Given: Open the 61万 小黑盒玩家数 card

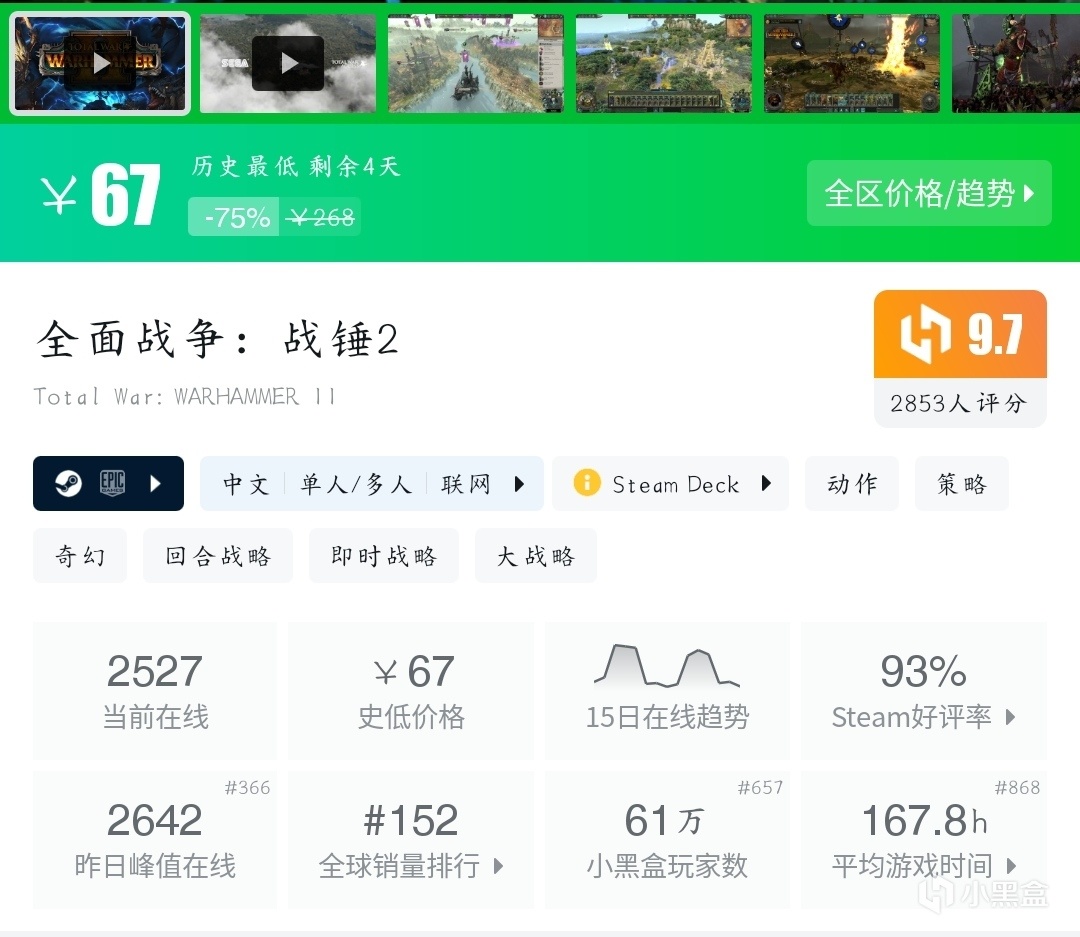Looking at the screenshot, I should coord(667,839).
